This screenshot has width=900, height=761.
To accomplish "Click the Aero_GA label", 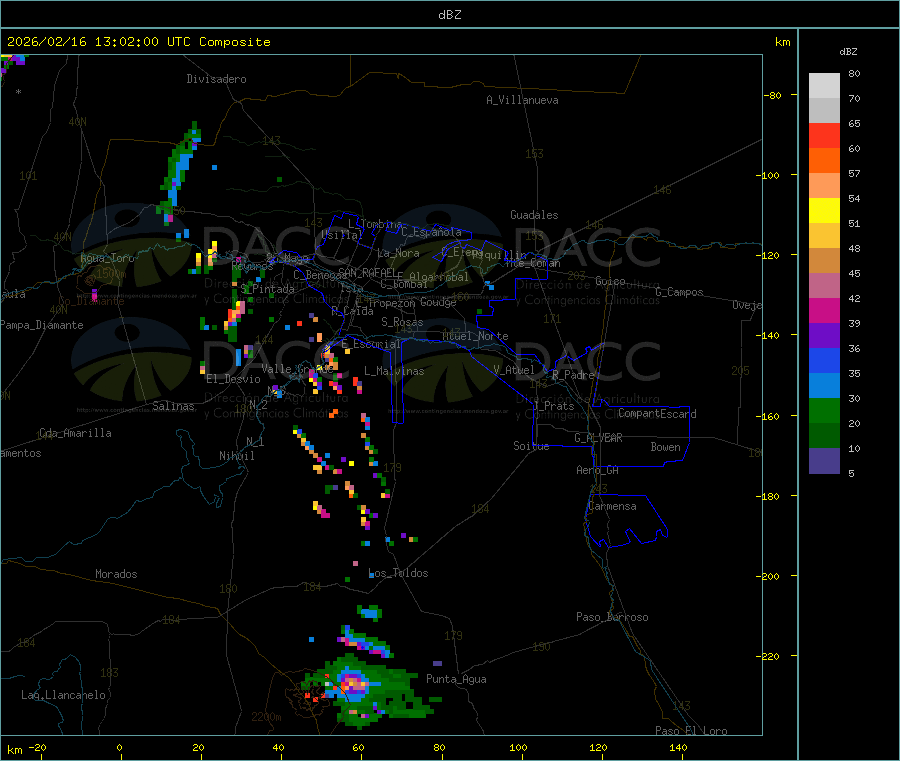I will tap(598, 470).
